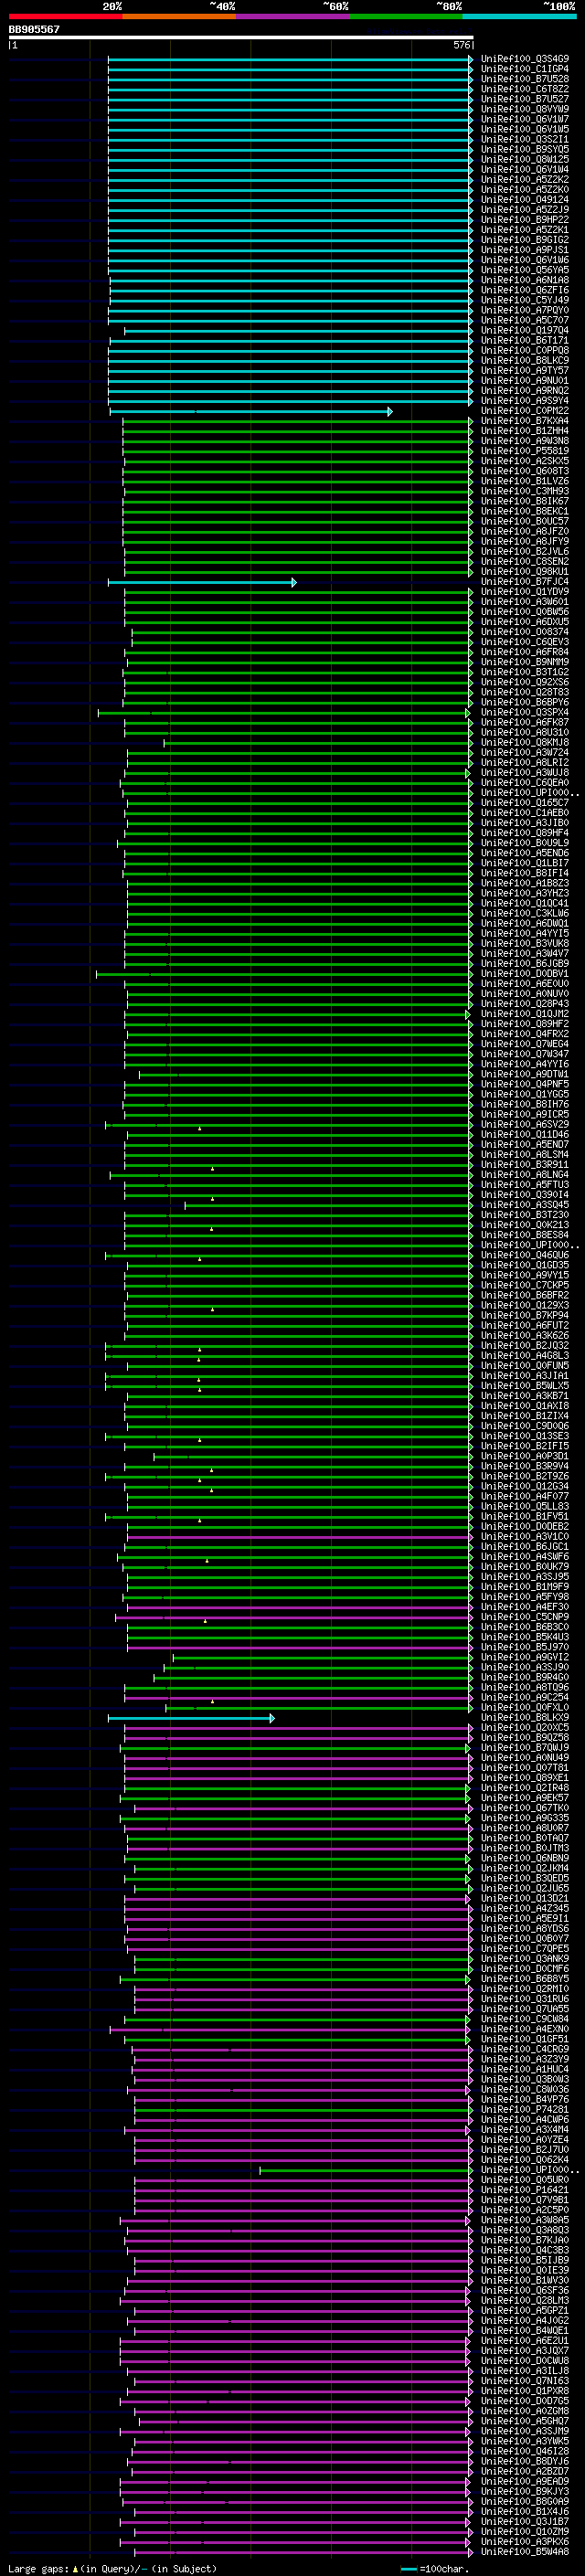
Task: Select hit UniRef100_A9PJS1
Action: point(525,250)
